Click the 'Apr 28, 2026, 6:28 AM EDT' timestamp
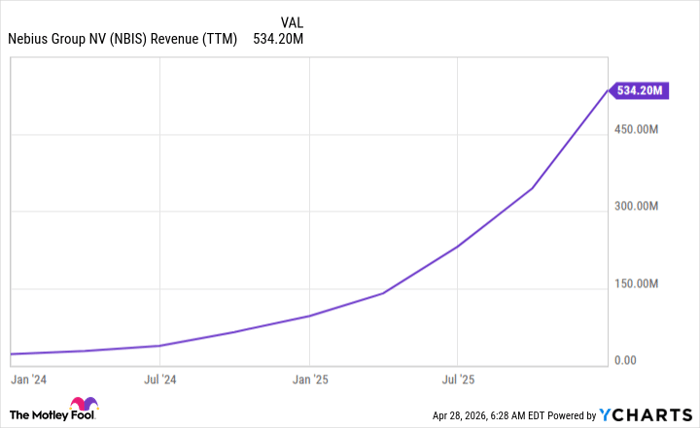 pyautogui.click(x=488, y=416)
